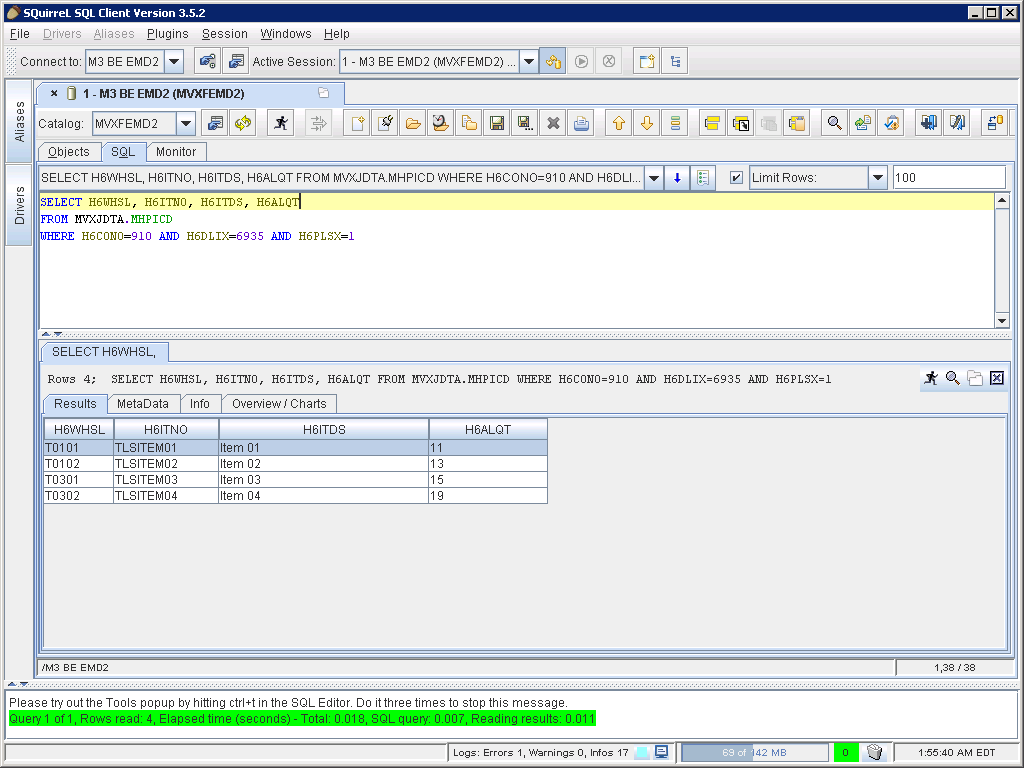The image size is (1024, 768).
Task: Switch to the Objects tab
Action: click(x=69, y=152)
